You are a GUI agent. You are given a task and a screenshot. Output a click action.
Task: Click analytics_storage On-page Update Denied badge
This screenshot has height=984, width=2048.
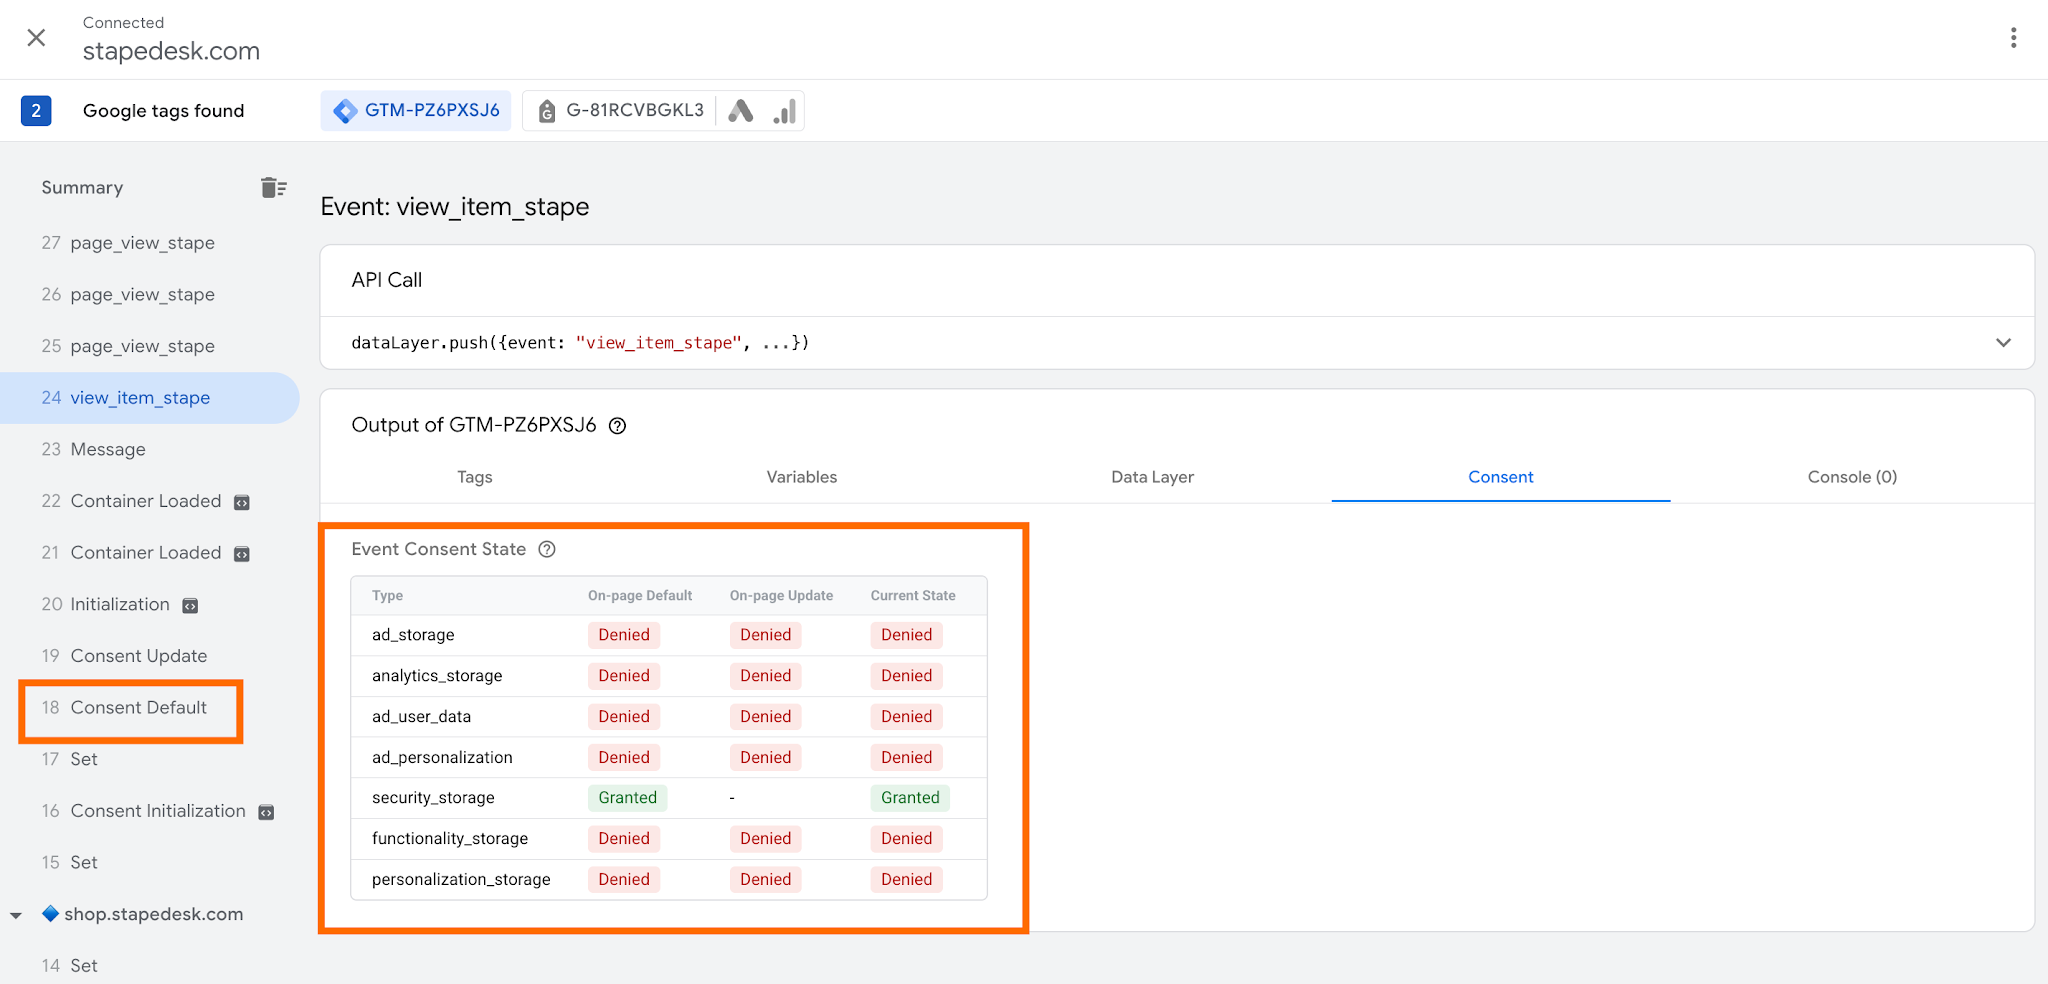pyautogui.click(x=766, y=676)
